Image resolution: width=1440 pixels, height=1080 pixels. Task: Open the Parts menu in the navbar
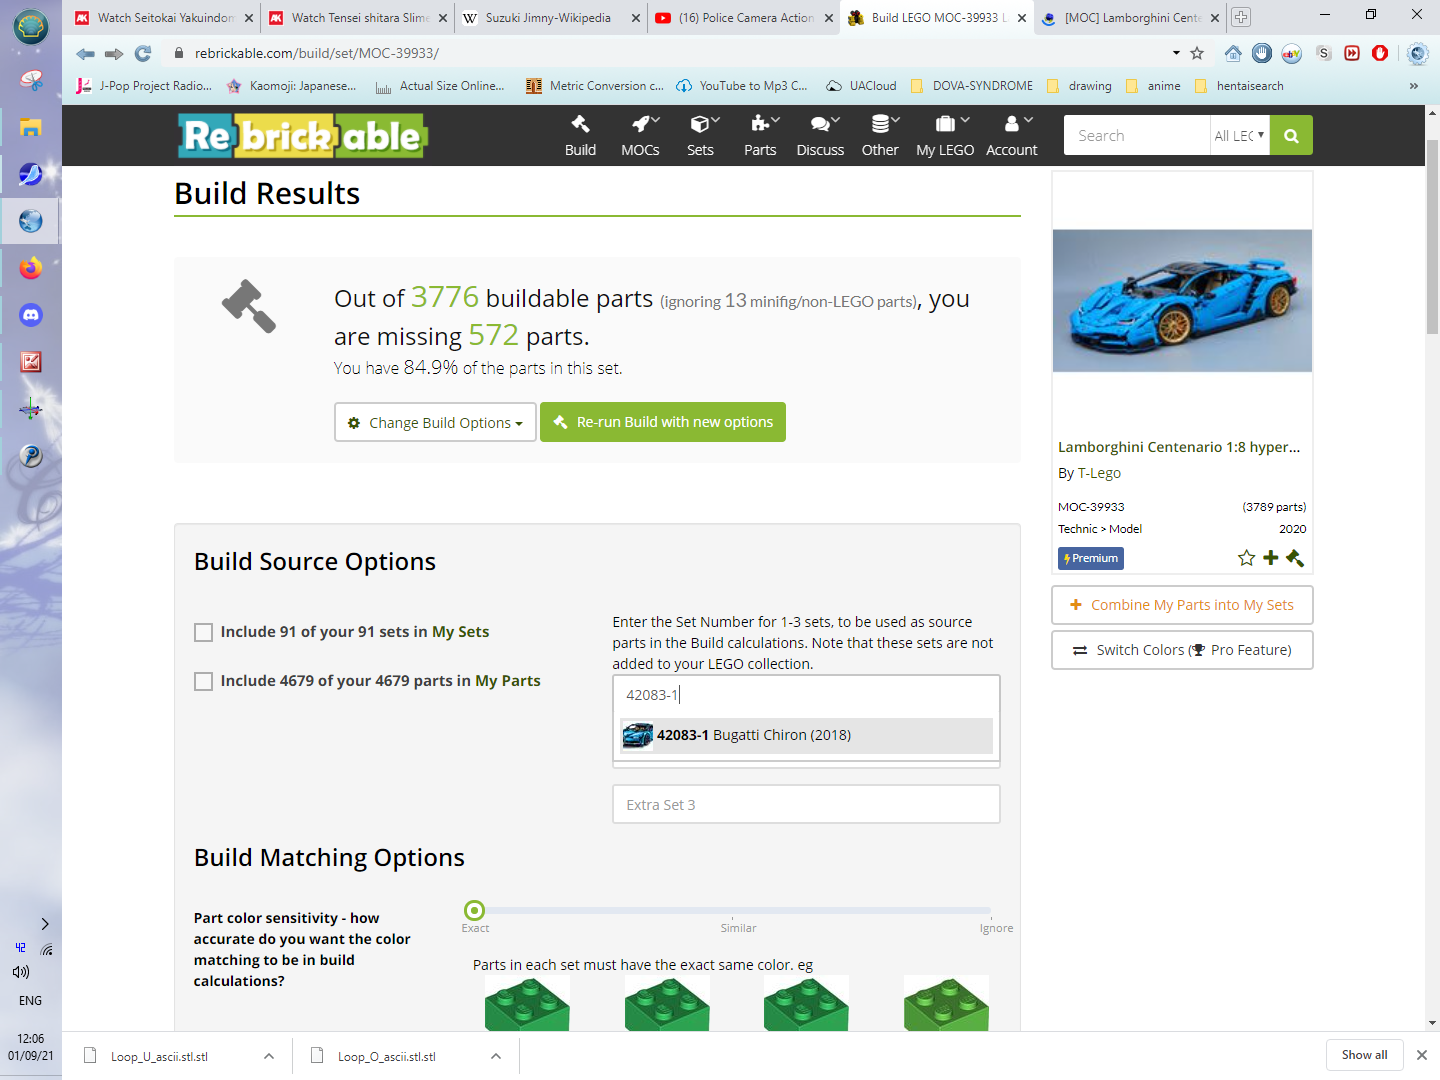[x=760, y=136]
